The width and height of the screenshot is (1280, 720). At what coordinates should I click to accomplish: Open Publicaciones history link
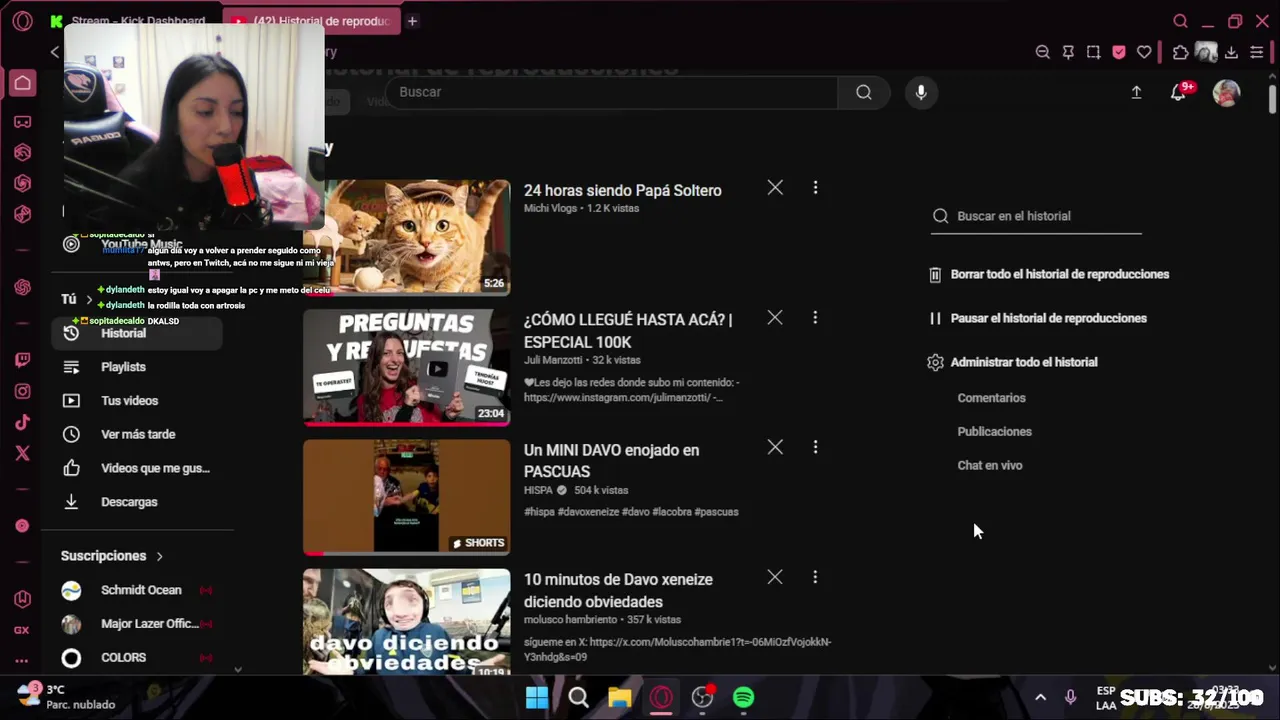click(x=994, y=432)
